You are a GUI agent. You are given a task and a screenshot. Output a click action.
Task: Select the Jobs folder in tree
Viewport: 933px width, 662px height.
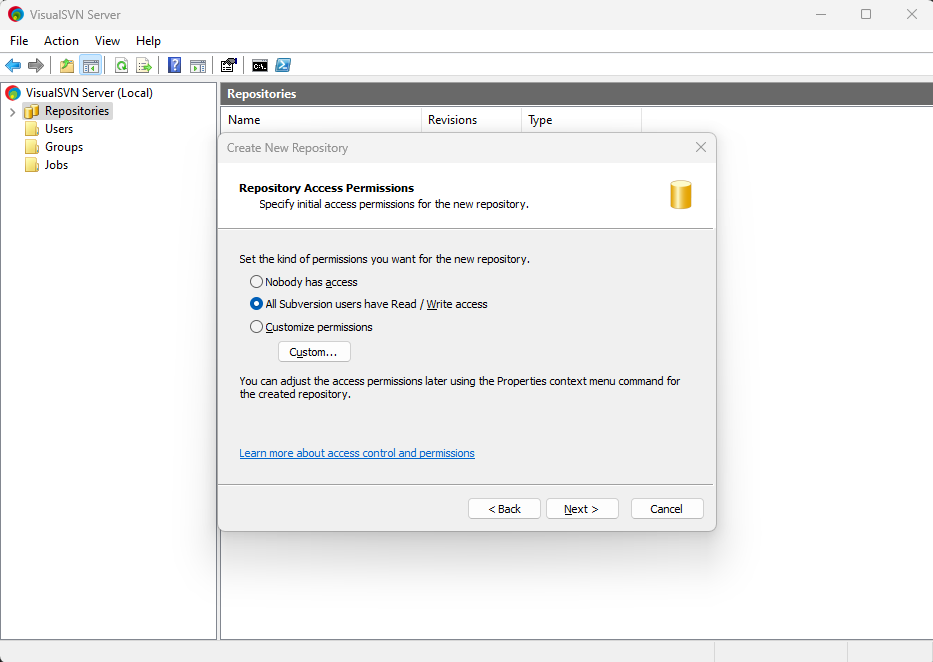[x=56, y=165]
